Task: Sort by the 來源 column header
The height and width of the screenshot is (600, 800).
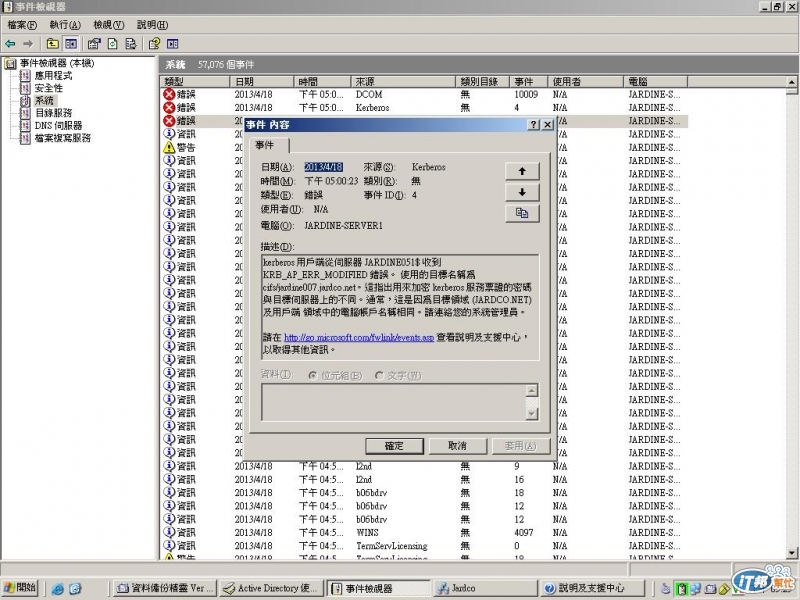Action: pyautogui.click(x=403, y=81)
